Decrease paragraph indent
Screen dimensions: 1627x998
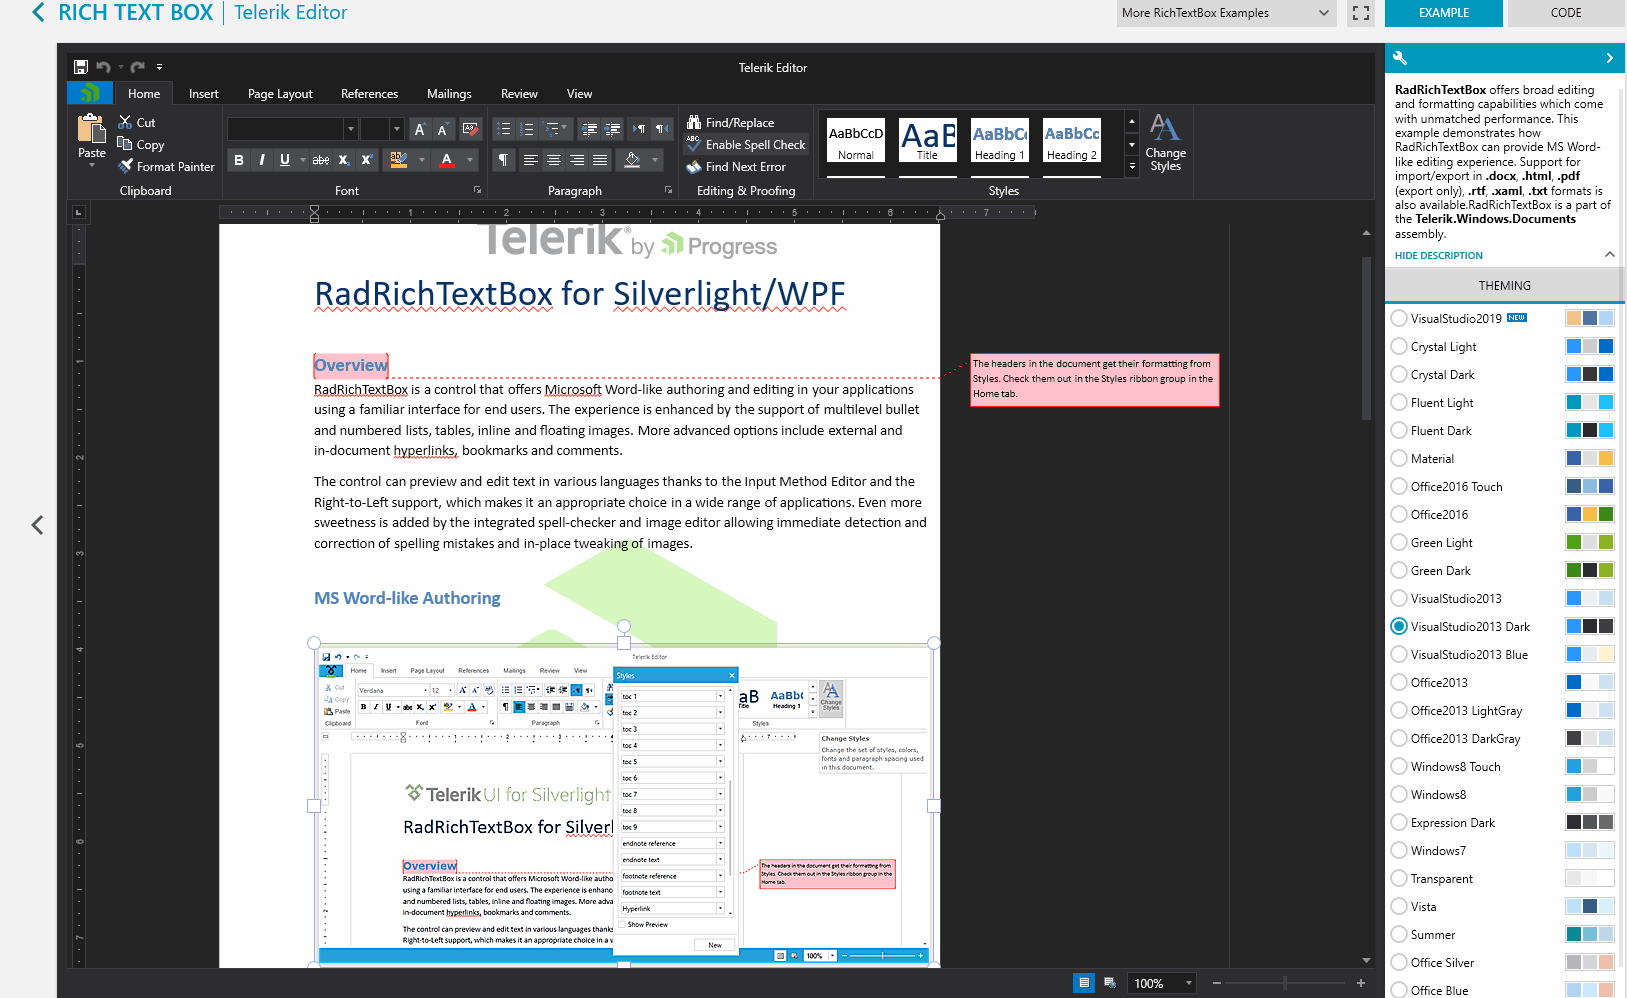point(589,129)
